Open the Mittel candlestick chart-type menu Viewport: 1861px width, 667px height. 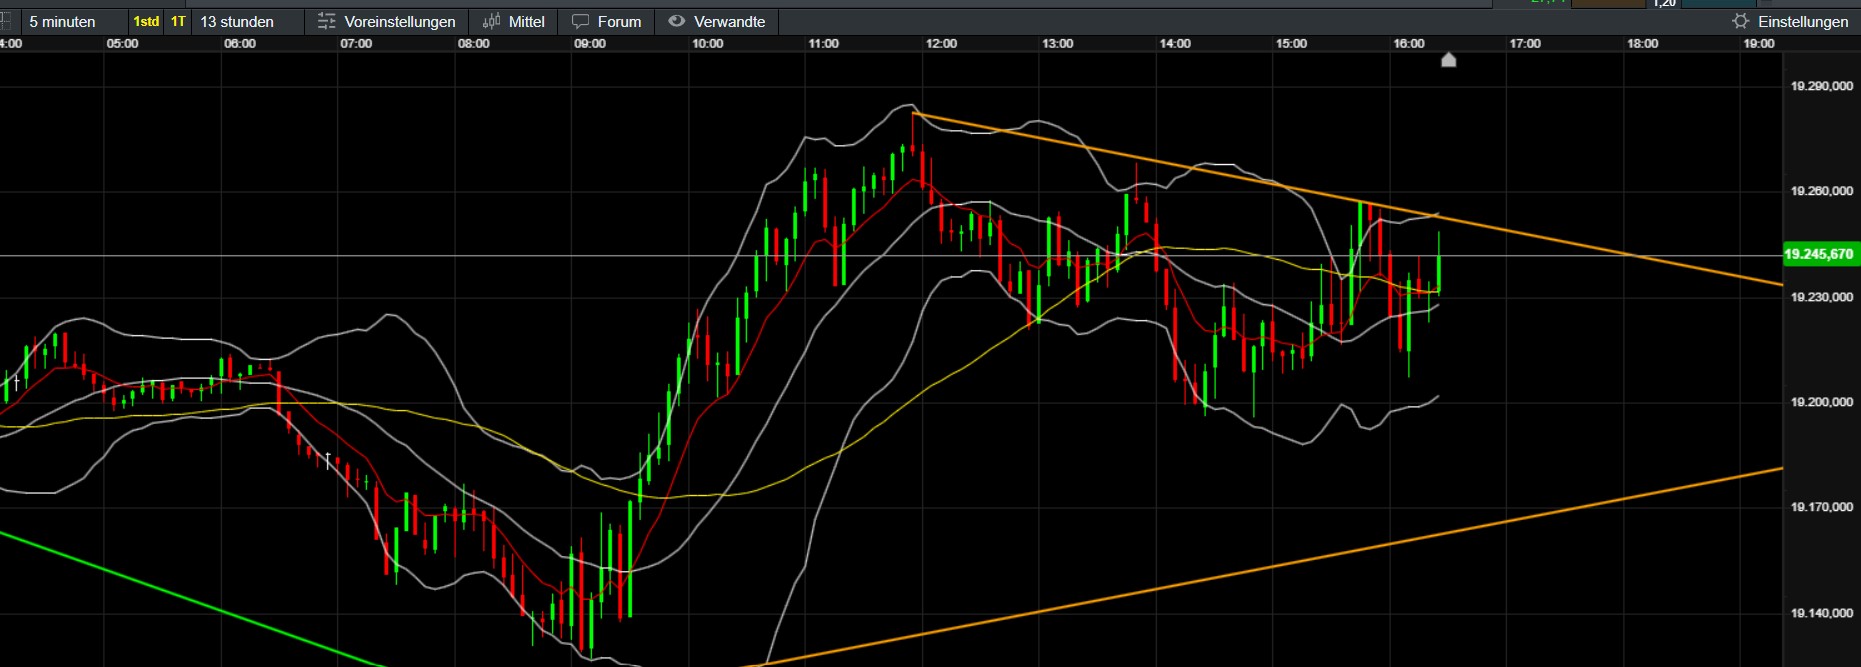513,21
